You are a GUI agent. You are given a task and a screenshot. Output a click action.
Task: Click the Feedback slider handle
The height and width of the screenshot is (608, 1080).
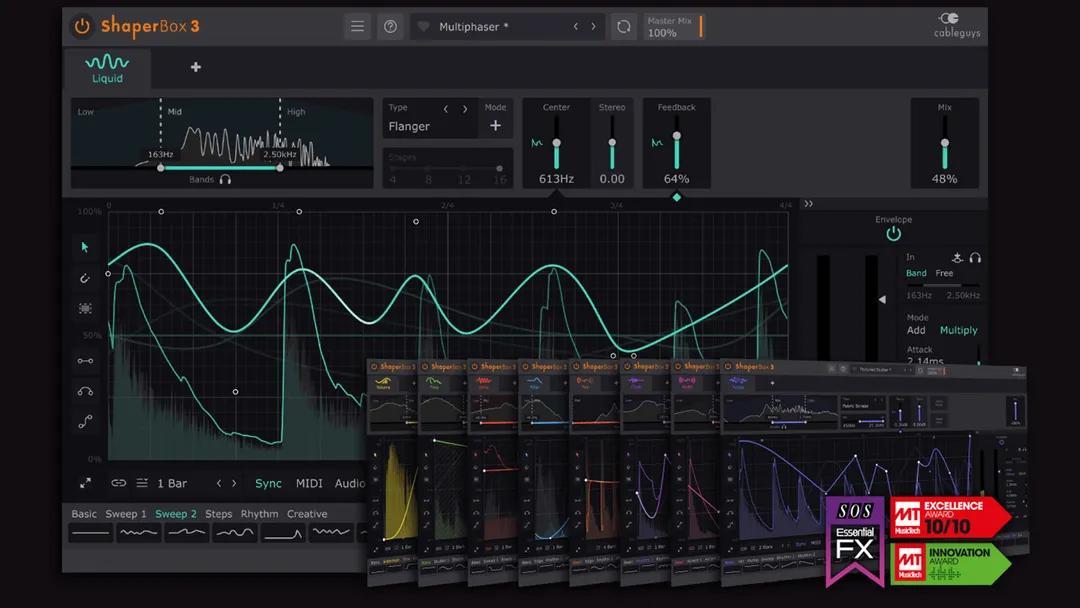(x=676, y=136)
